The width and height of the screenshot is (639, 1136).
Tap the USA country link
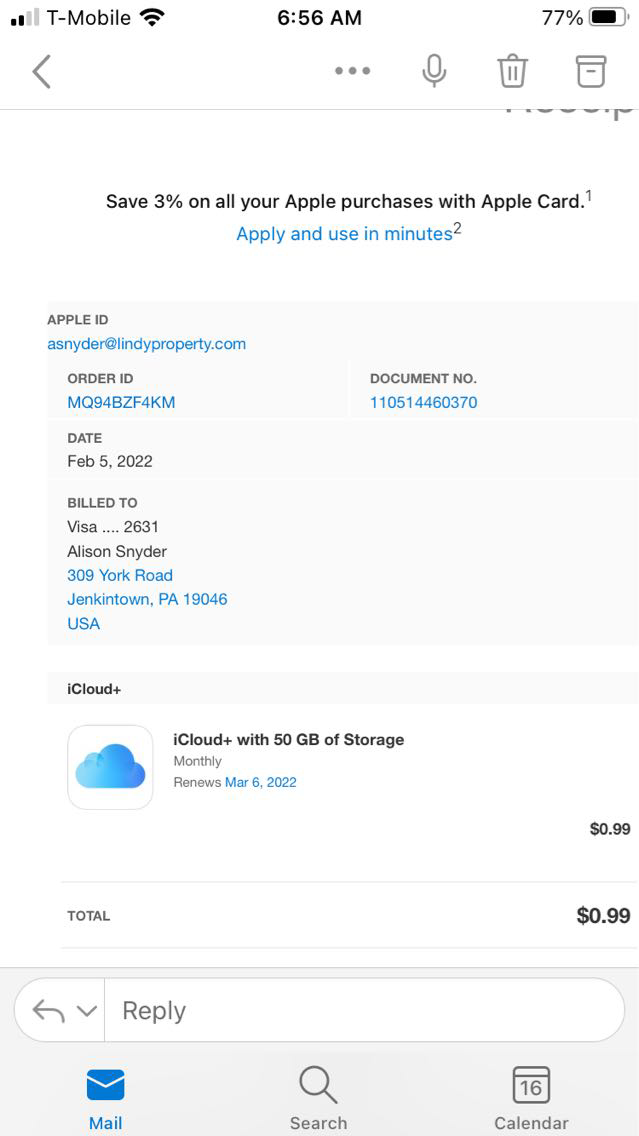tap(84, 624)
